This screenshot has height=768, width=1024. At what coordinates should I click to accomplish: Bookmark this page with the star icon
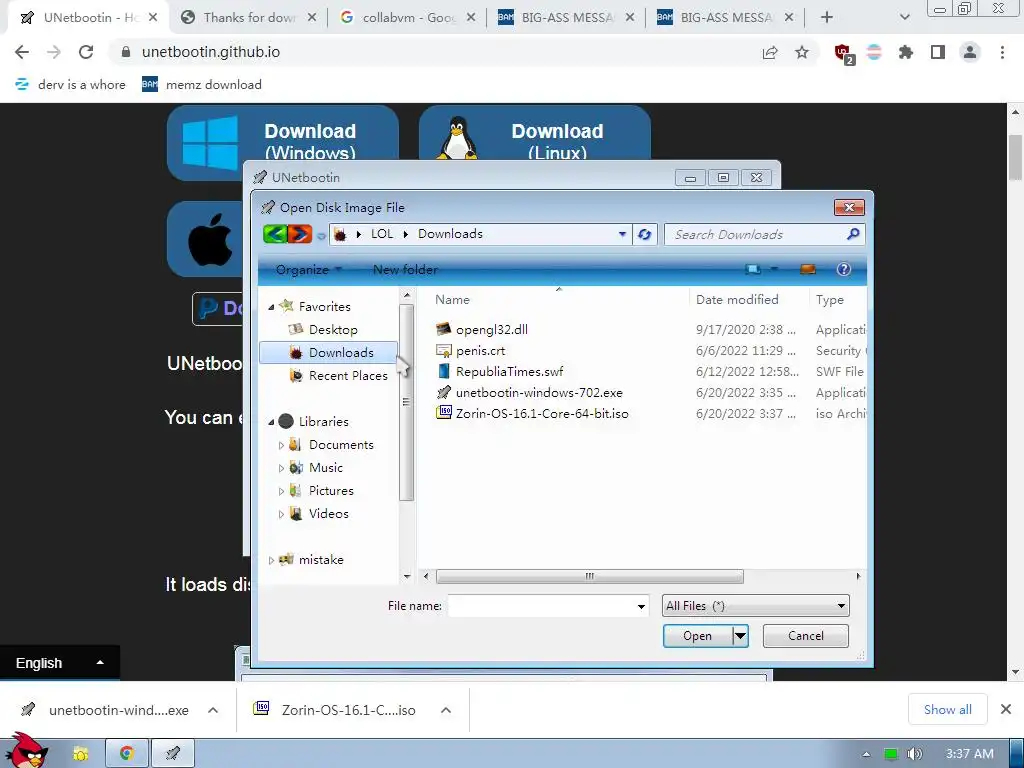point(802,52)
